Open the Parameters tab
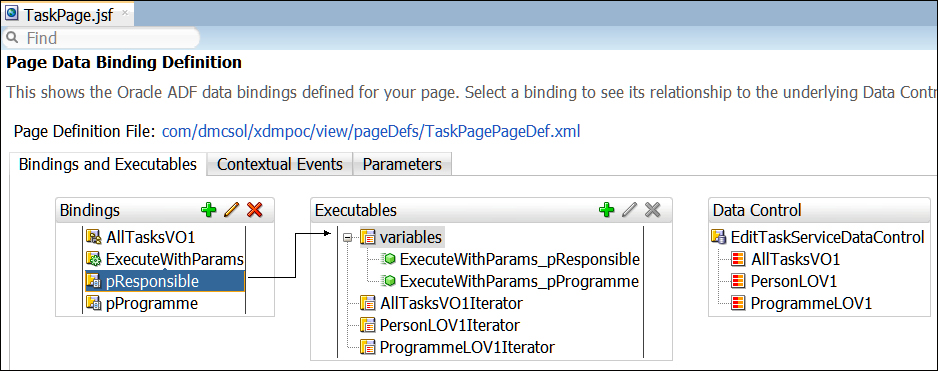The image size is (938, 371). tap(402, 165)
